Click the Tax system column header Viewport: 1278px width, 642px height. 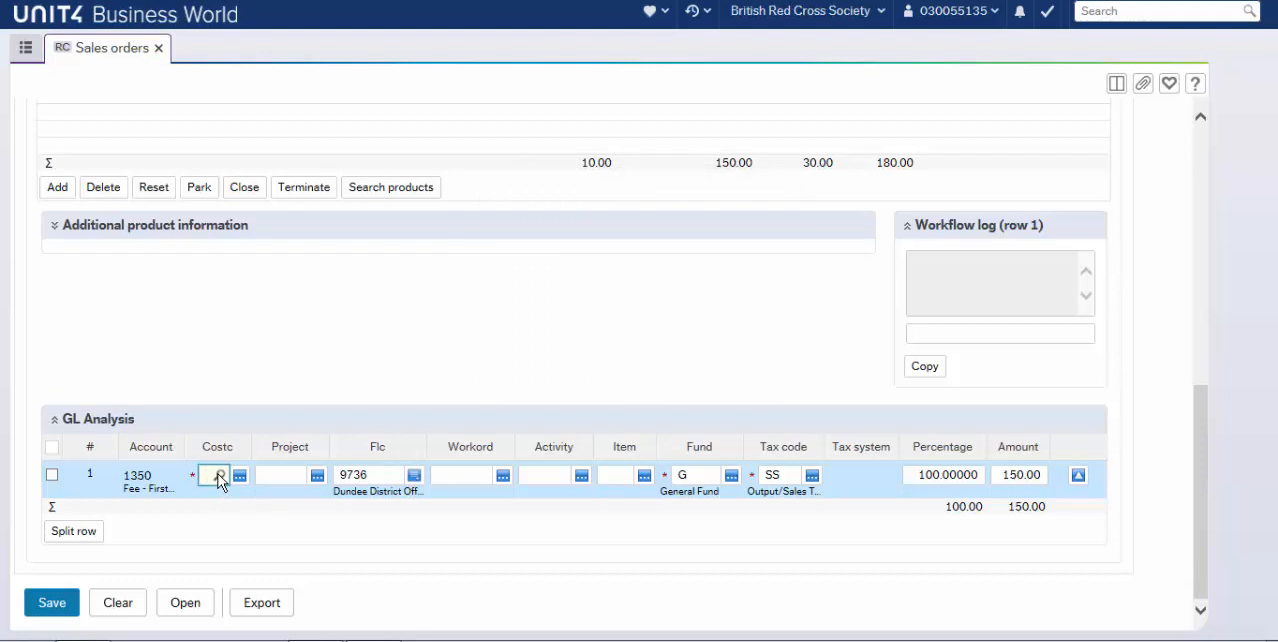point(861,447)
